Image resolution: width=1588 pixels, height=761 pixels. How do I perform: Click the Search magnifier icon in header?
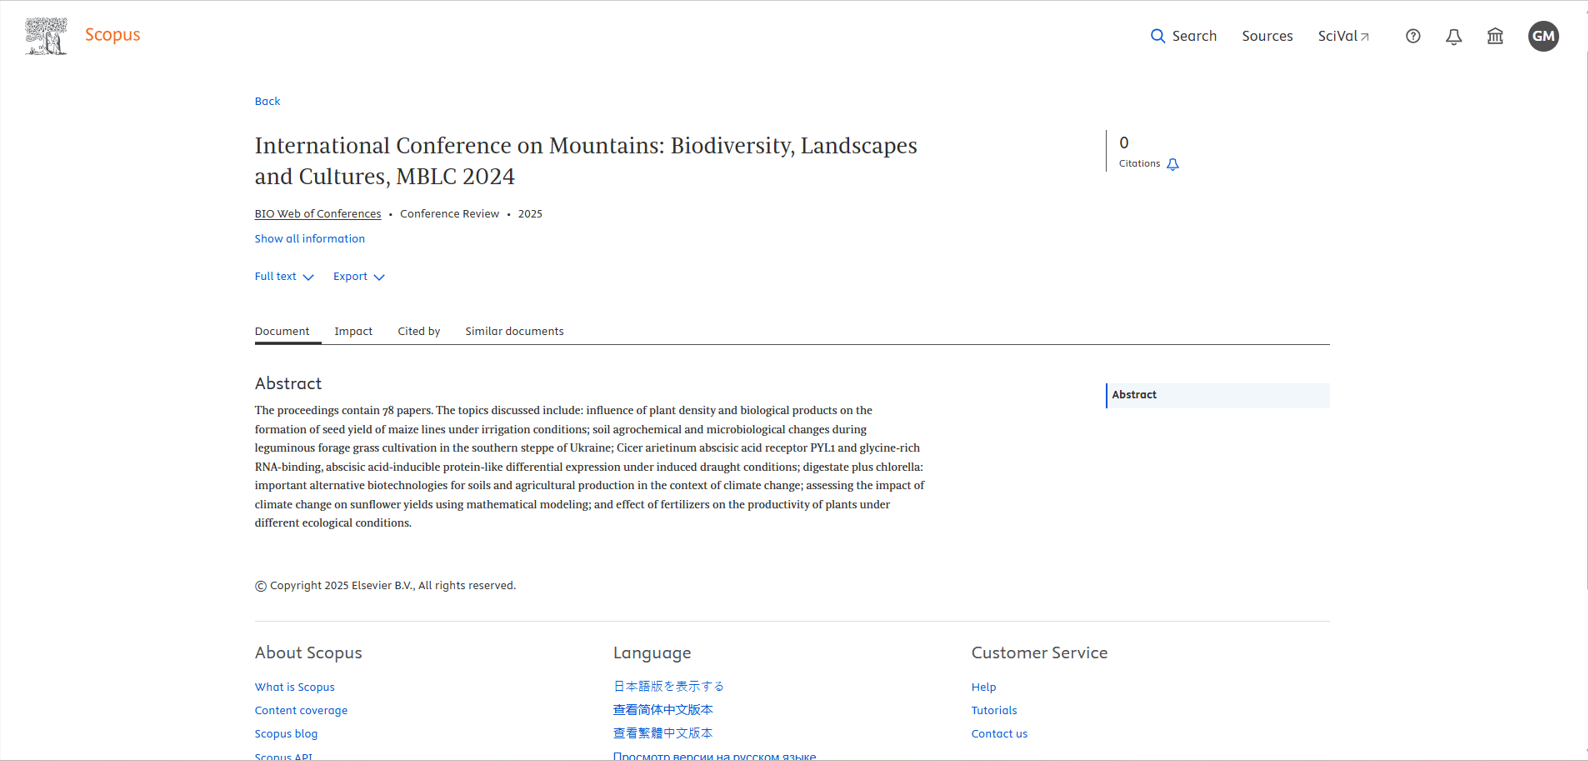click(1158, 36)
